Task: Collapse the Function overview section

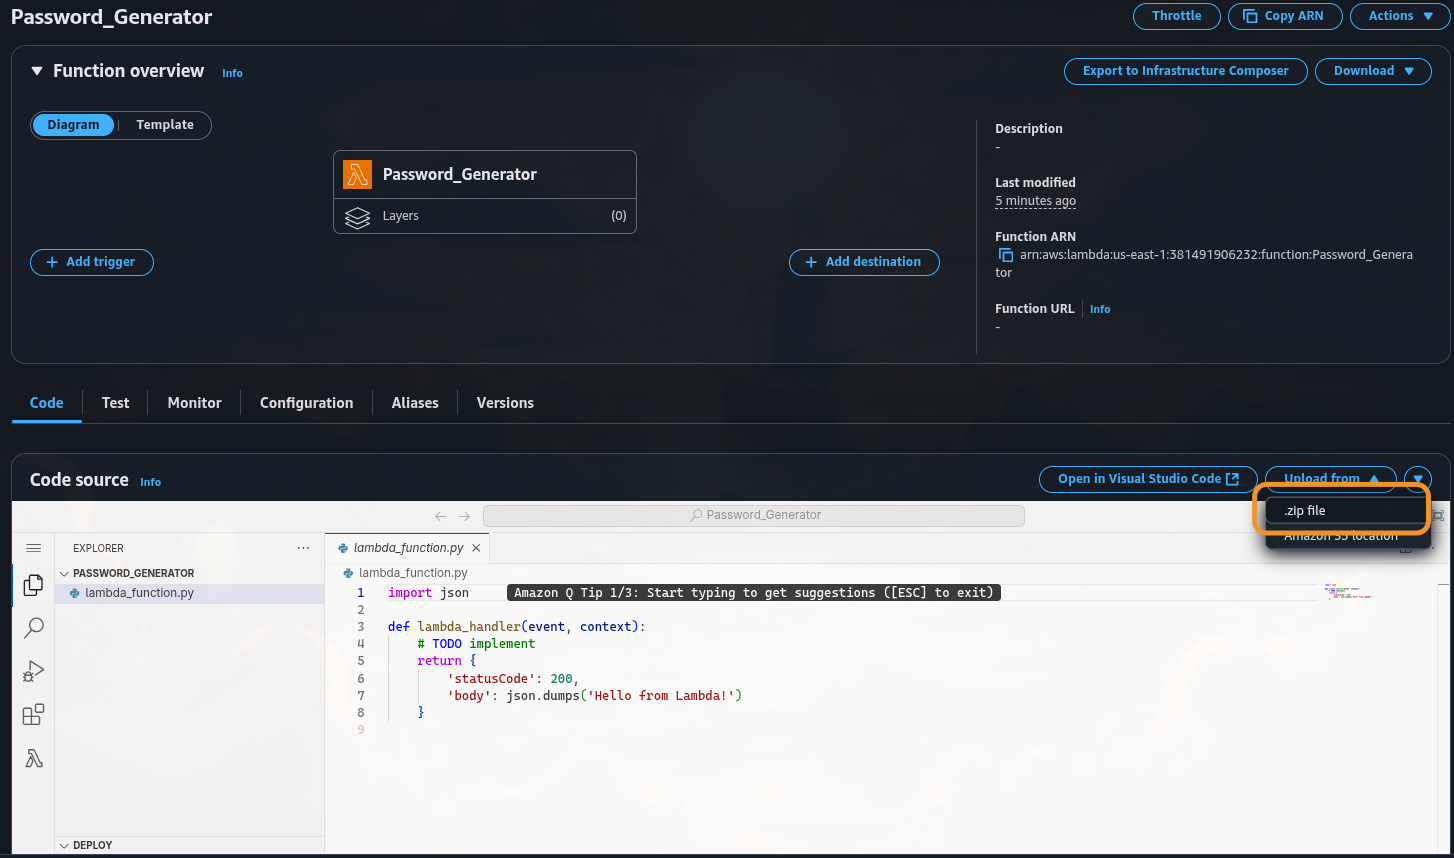Action: [x=37, y=71]
